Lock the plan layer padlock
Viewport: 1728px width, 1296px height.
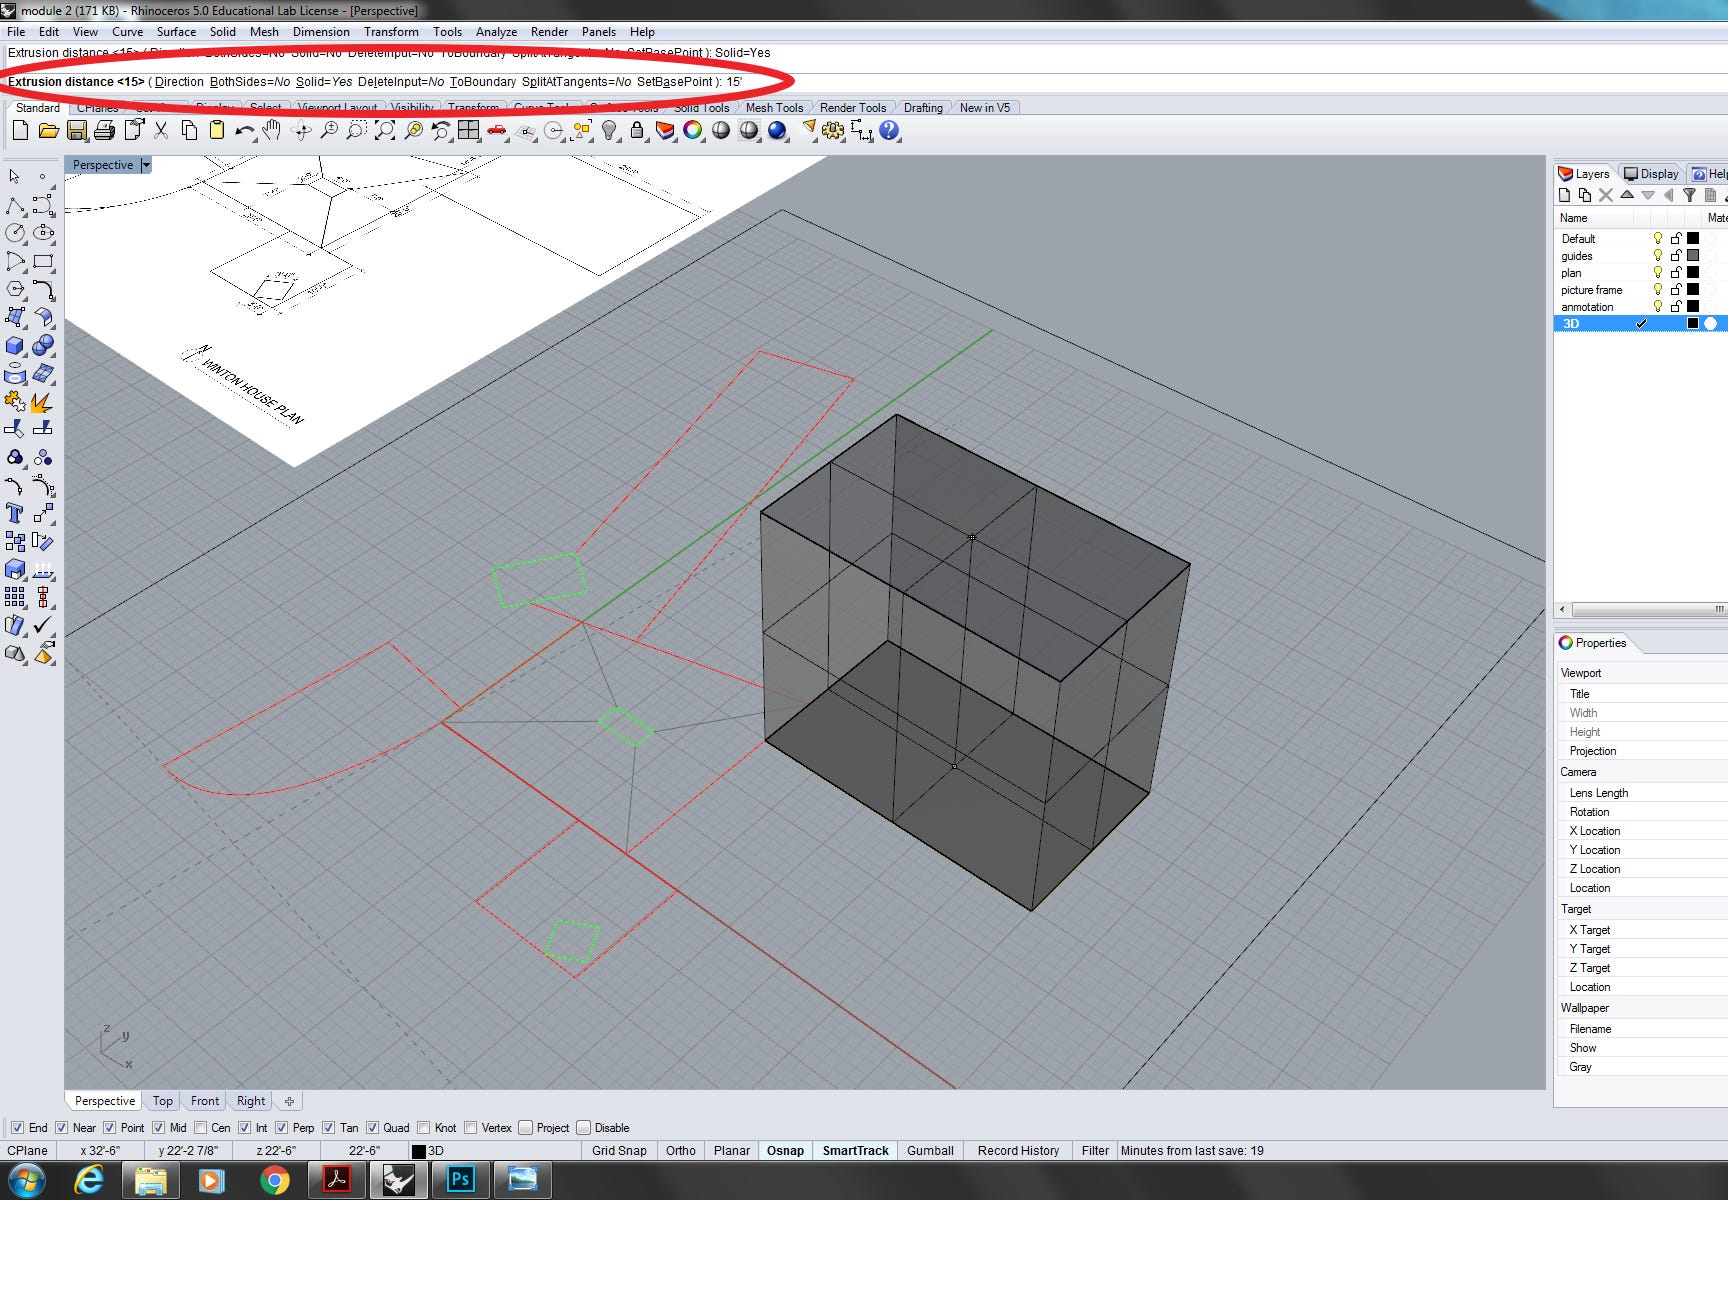(1676, 273)
